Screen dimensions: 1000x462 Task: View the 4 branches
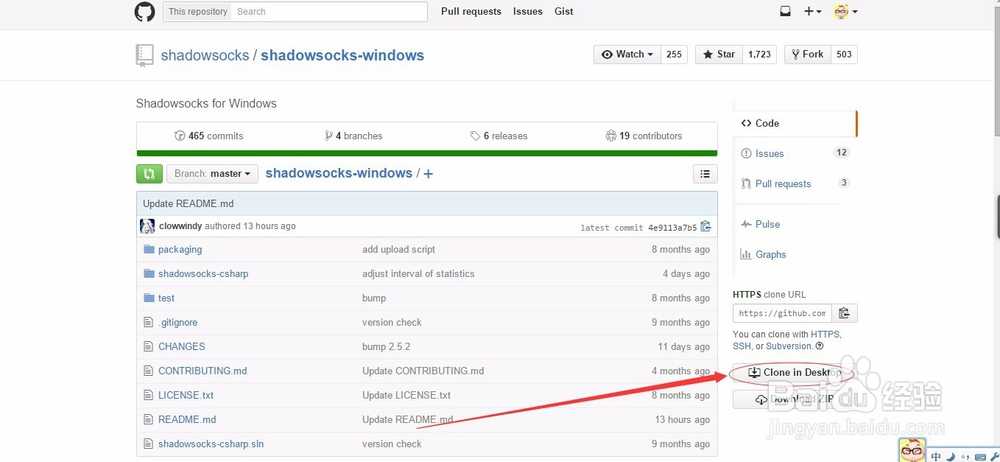(x=353, y=136)
